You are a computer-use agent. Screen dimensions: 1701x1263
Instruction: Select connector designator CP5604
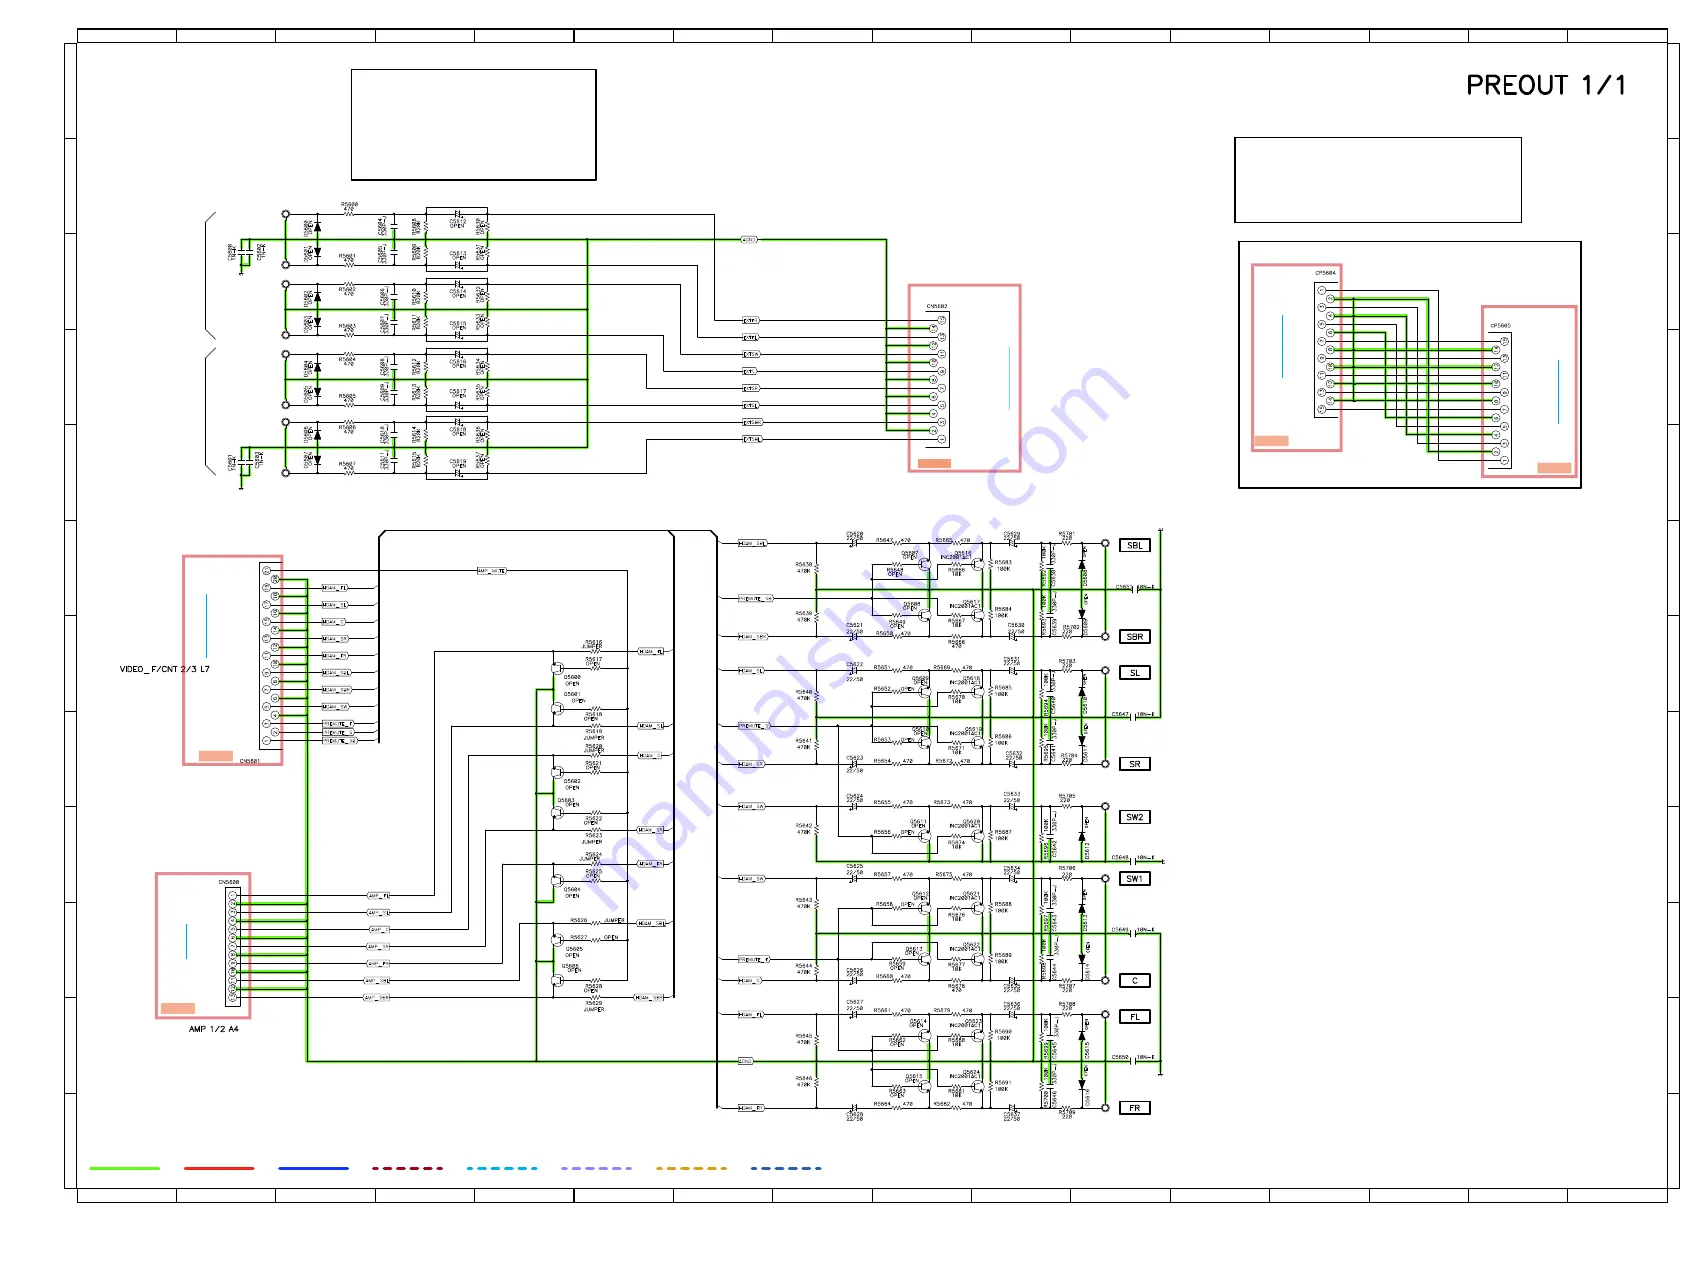click(1325, 273)
